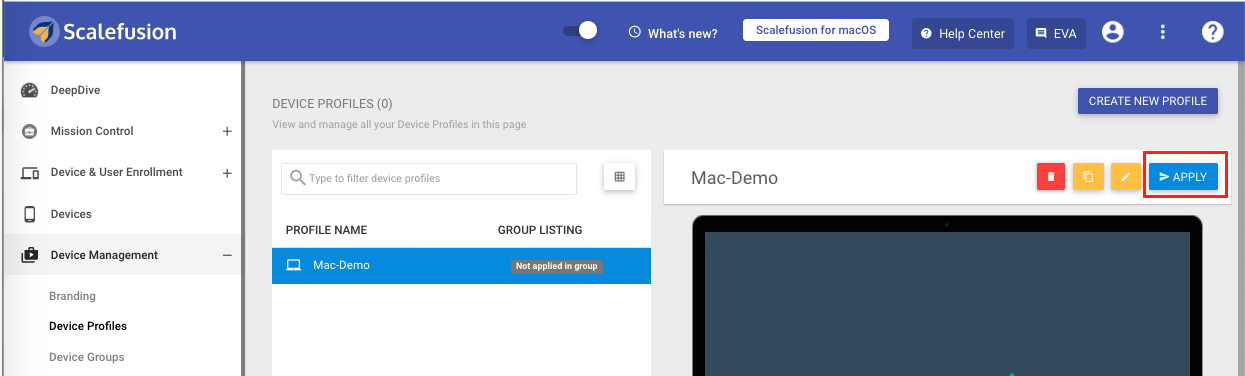Click the laptop icon in Mac-Demo row
This screenshot has width=1245, height=376.
[x=294, y=266]
